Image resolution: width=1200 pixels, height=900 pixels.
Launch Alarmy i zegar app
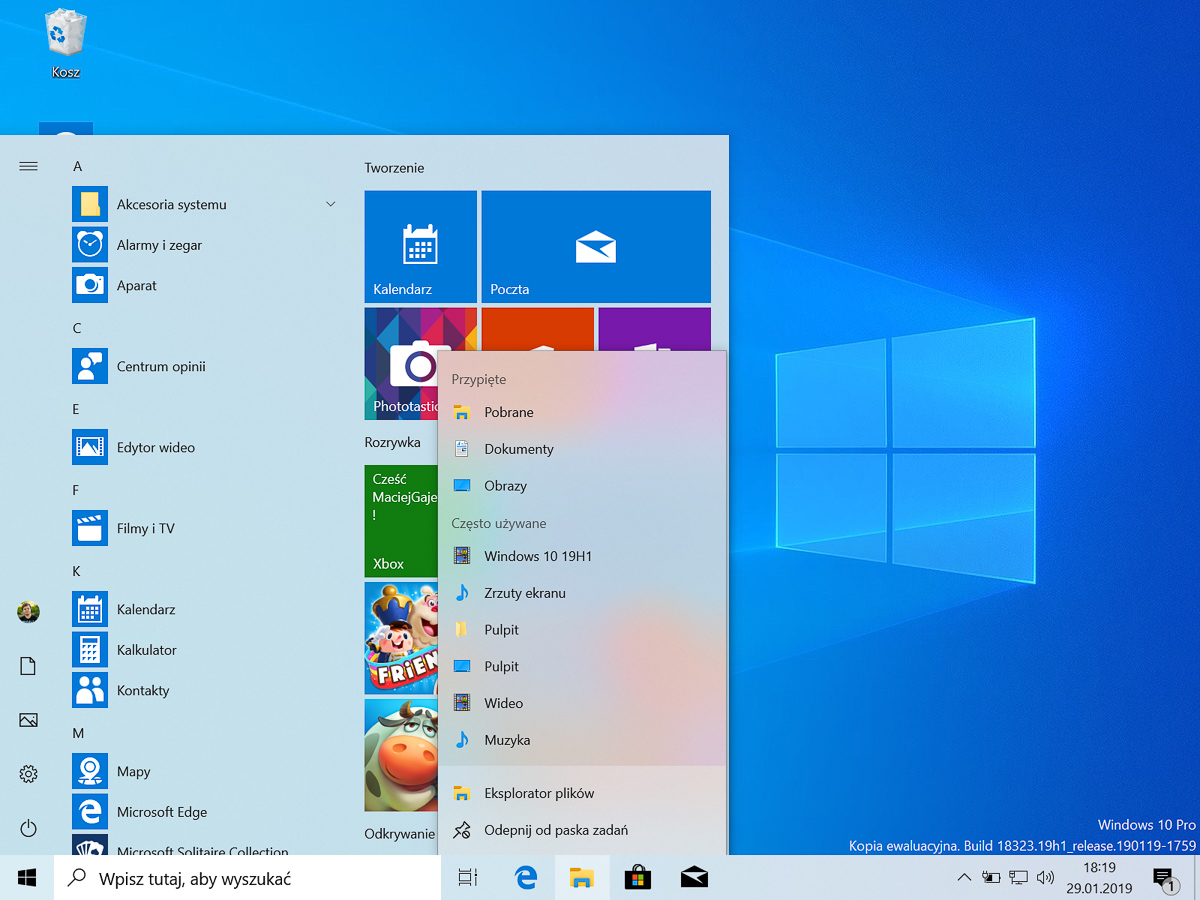click(x=205, y=245)
